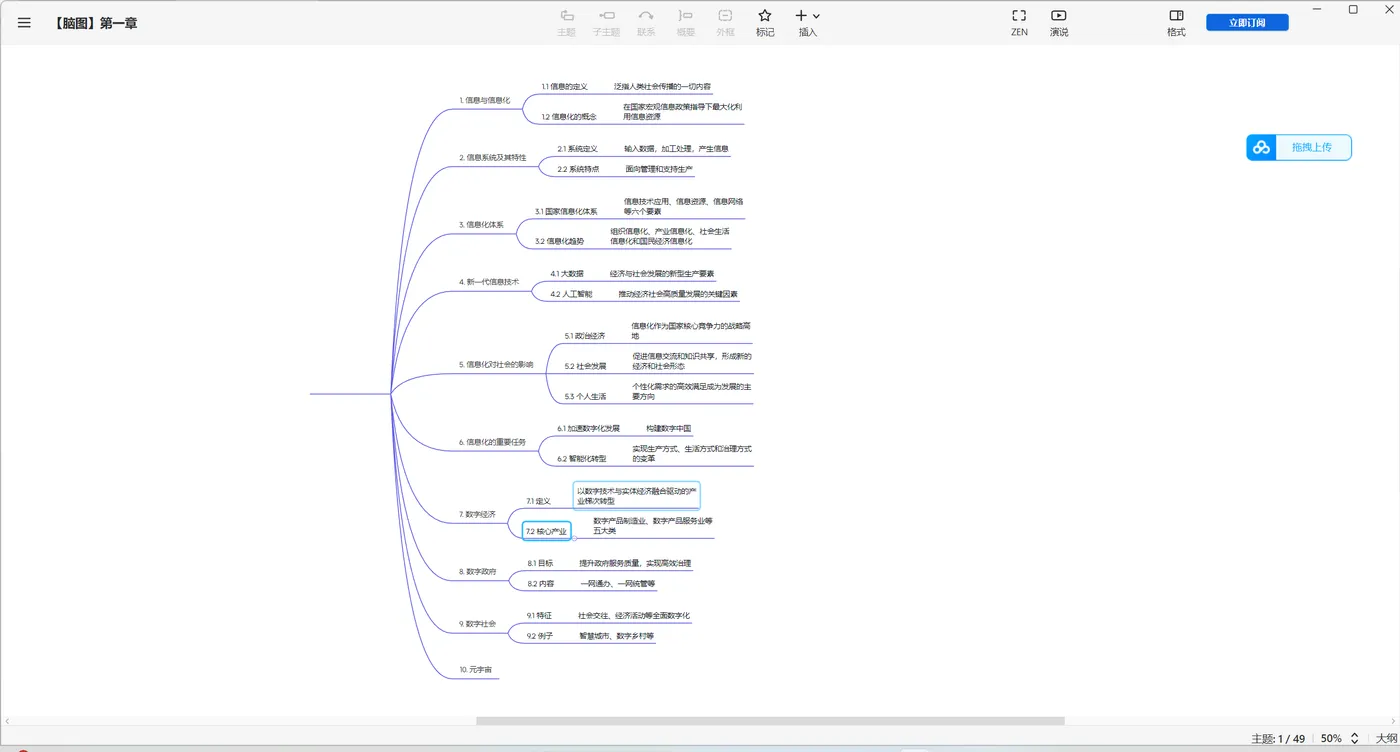The height and width of the screenshot is (752, 1400).
Task: Click node 泛指人类社会传播的一切内容
Action: tap(662, 87)
